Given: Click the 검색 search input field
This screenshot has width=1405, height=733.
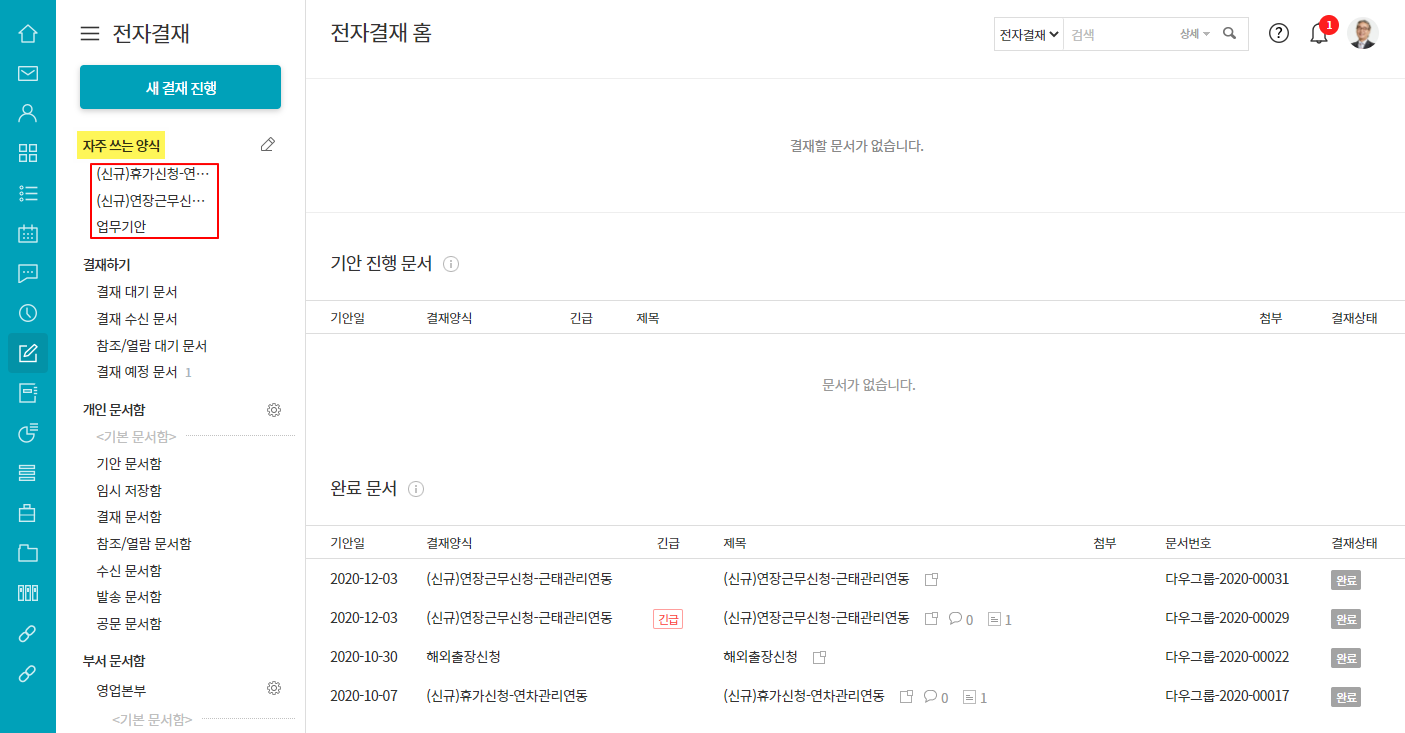Looking at the screenshot, I should [x=1120, y=34].
